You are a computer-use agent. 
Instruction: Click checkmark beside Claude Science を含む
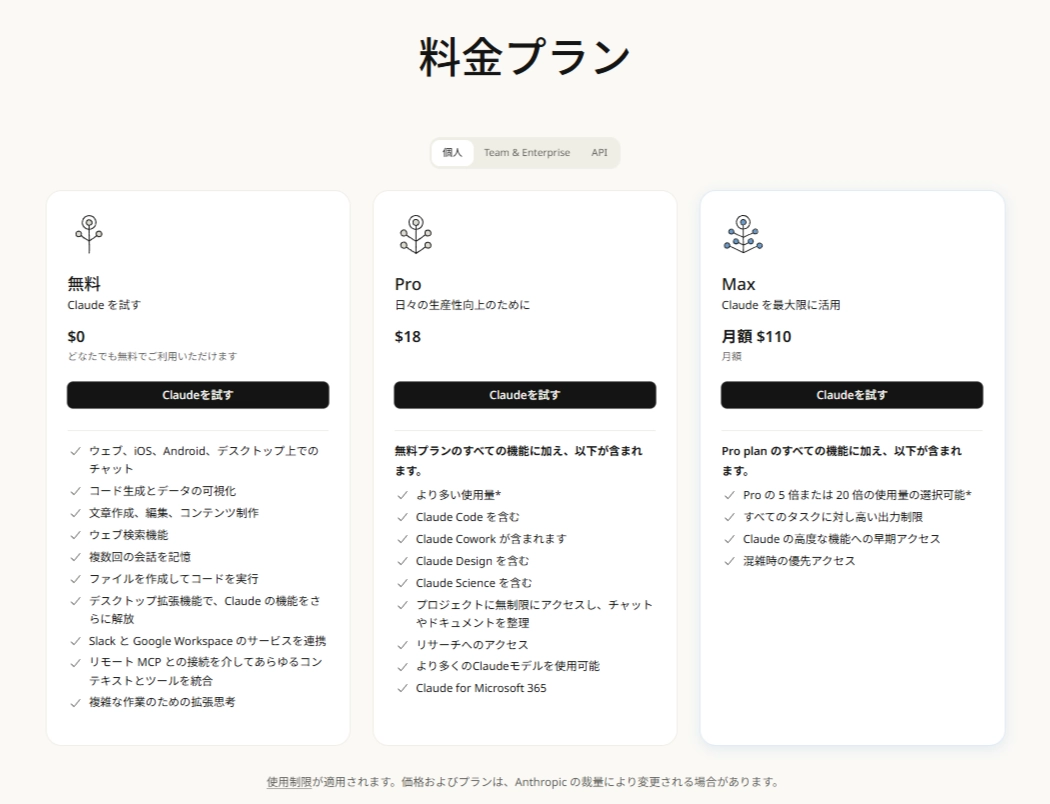pos(402,584)
